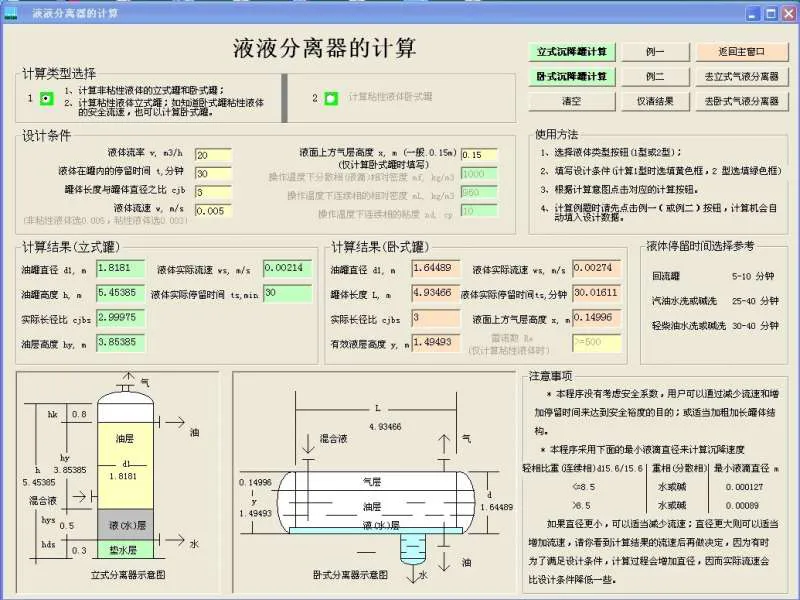Viewport: 800px width, 600px height.
Task: Click horizontal tank diameter result 1.64489
Action: coord(436,268)
